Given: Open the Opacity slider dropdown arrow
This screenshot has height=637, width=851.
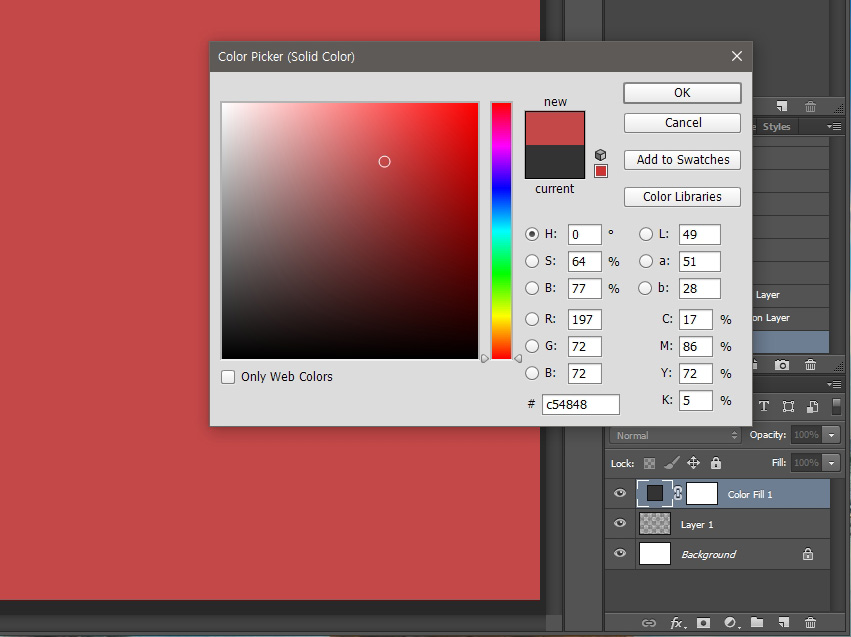Looking at the screenshot, I should (x=831, y=435).
